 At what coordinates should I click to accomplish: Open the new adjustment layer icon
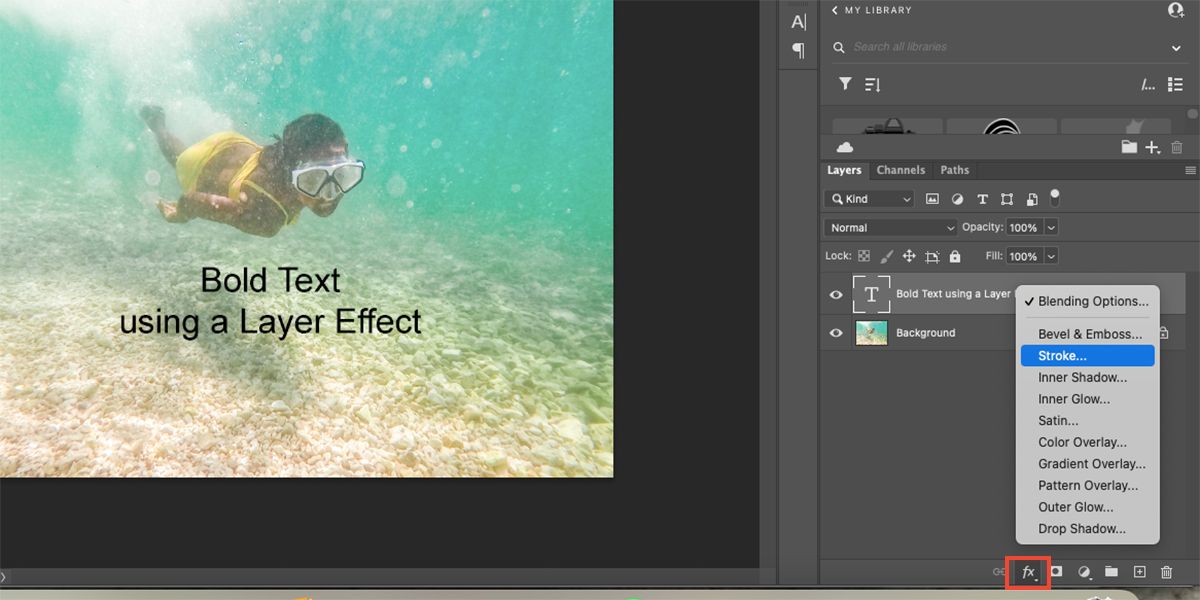[x=1084, y=572]
